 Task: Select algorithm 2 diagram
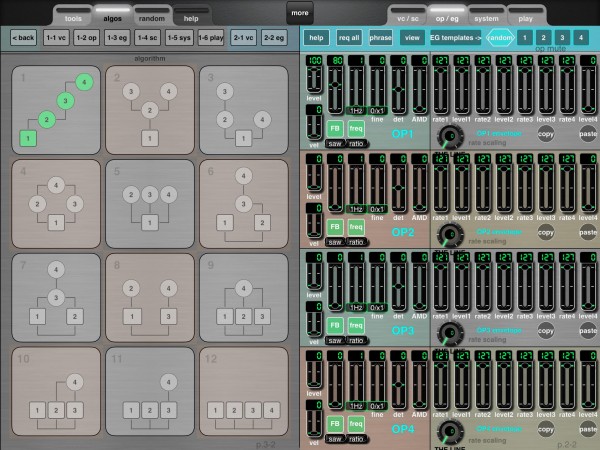click(x=150, y=110)
